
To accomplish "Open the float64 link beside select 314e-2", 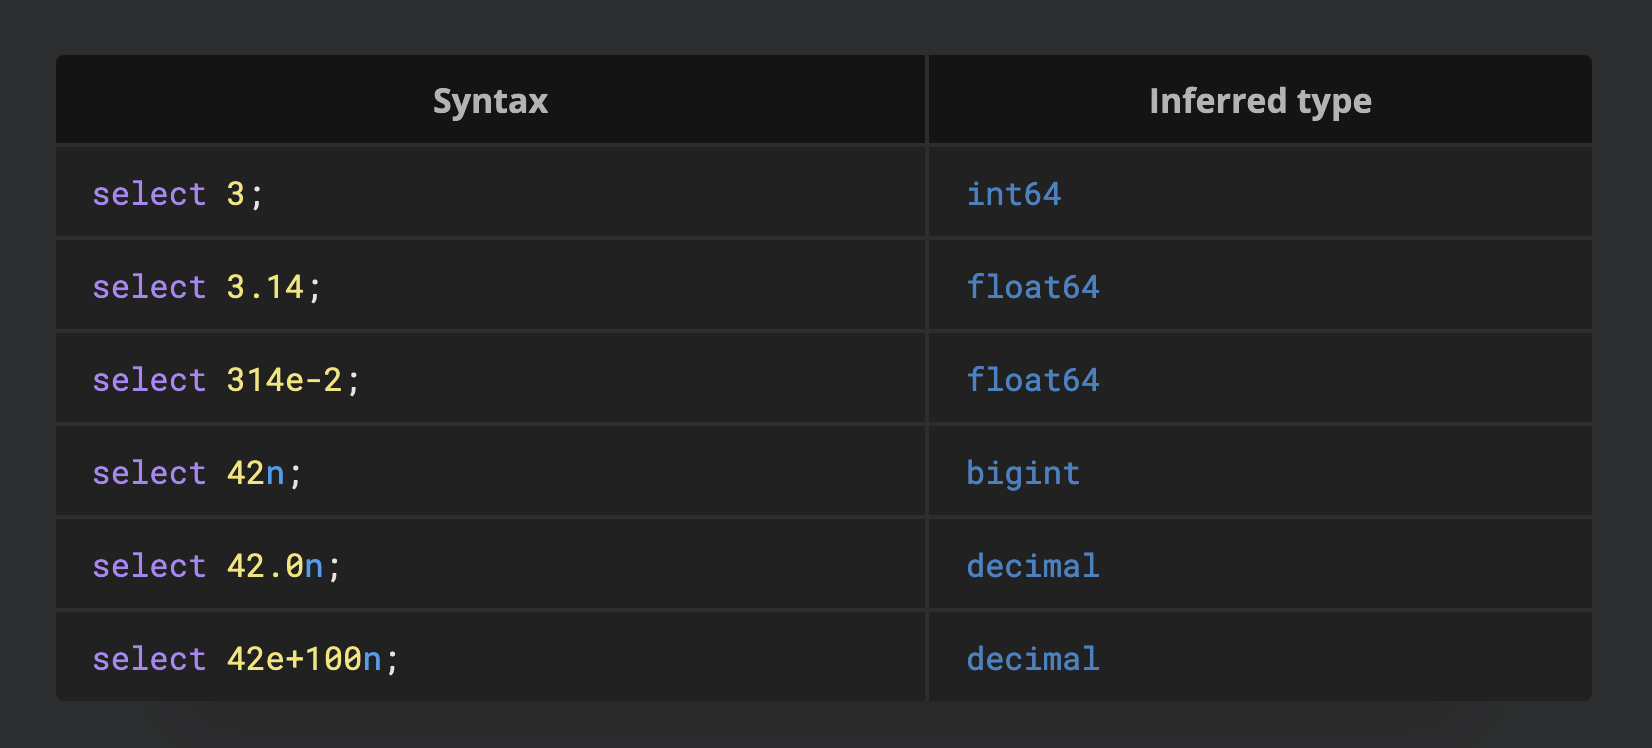I will [x=1032, y=380].
